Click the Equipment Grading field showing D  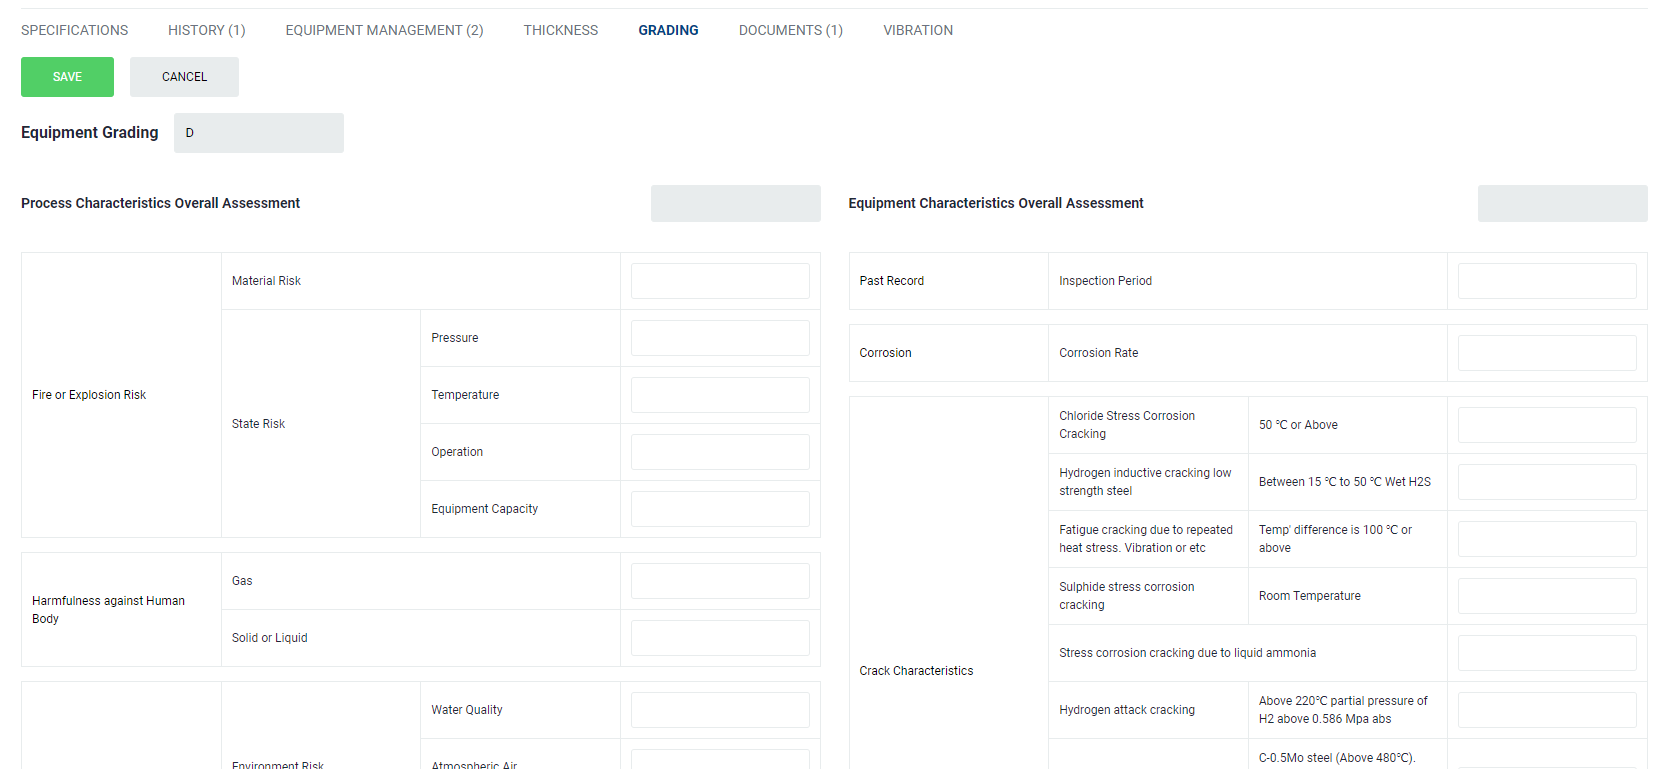tap(258, 133)
